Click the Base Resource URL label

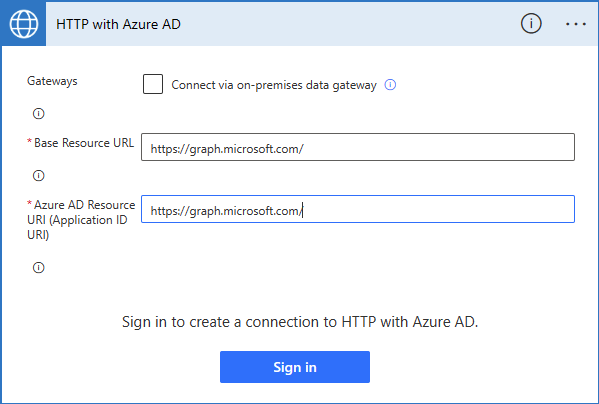pyautogui.click(x=84, y=143)
